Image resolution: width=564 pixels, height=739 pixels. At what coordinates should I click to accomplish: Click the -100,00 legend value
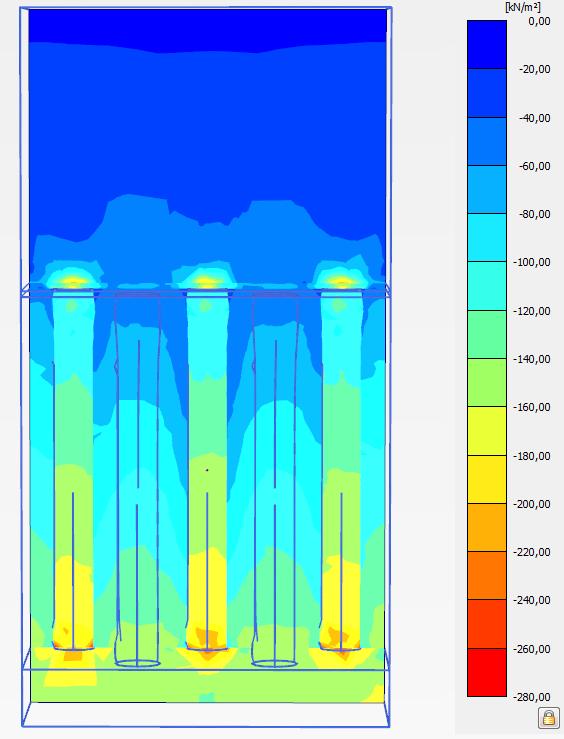[531, 262]
